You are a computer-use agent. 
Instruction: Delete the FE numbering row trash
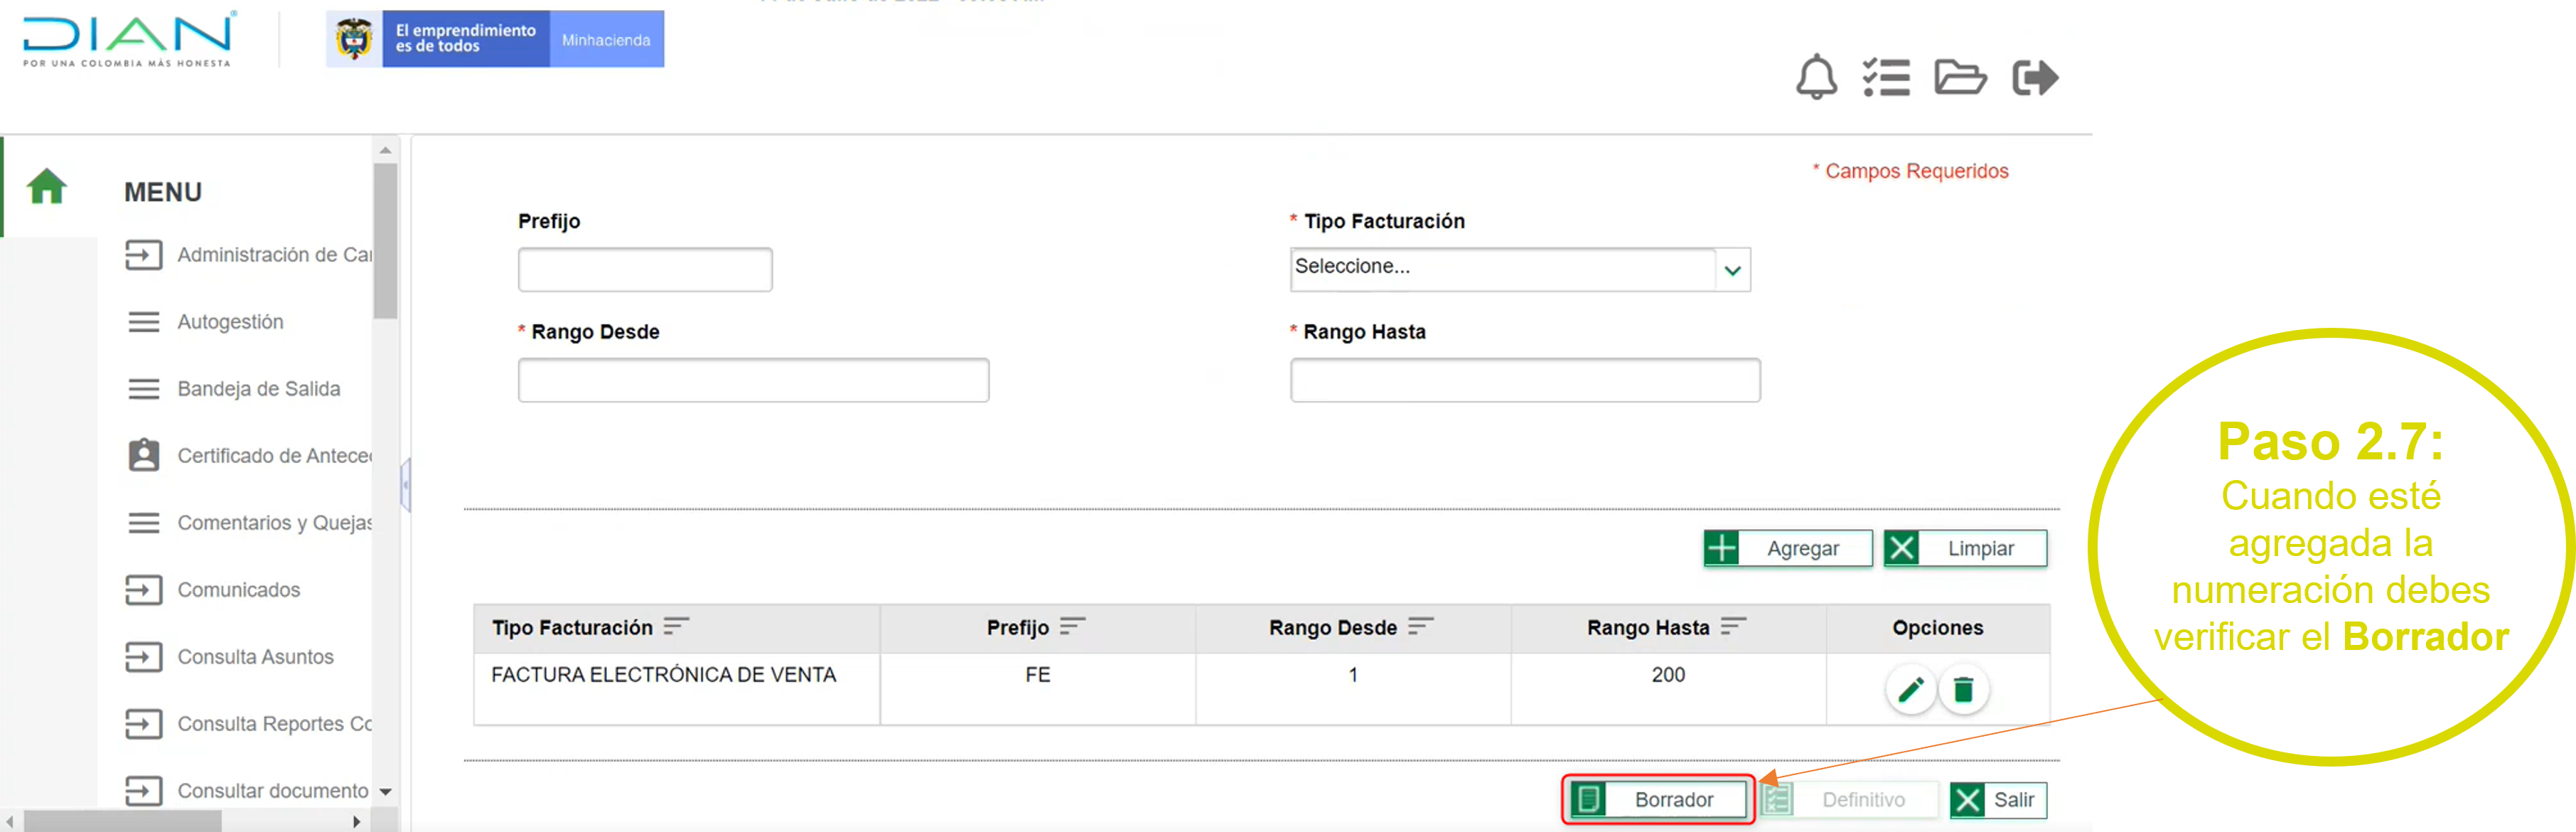click(1963, 689)
